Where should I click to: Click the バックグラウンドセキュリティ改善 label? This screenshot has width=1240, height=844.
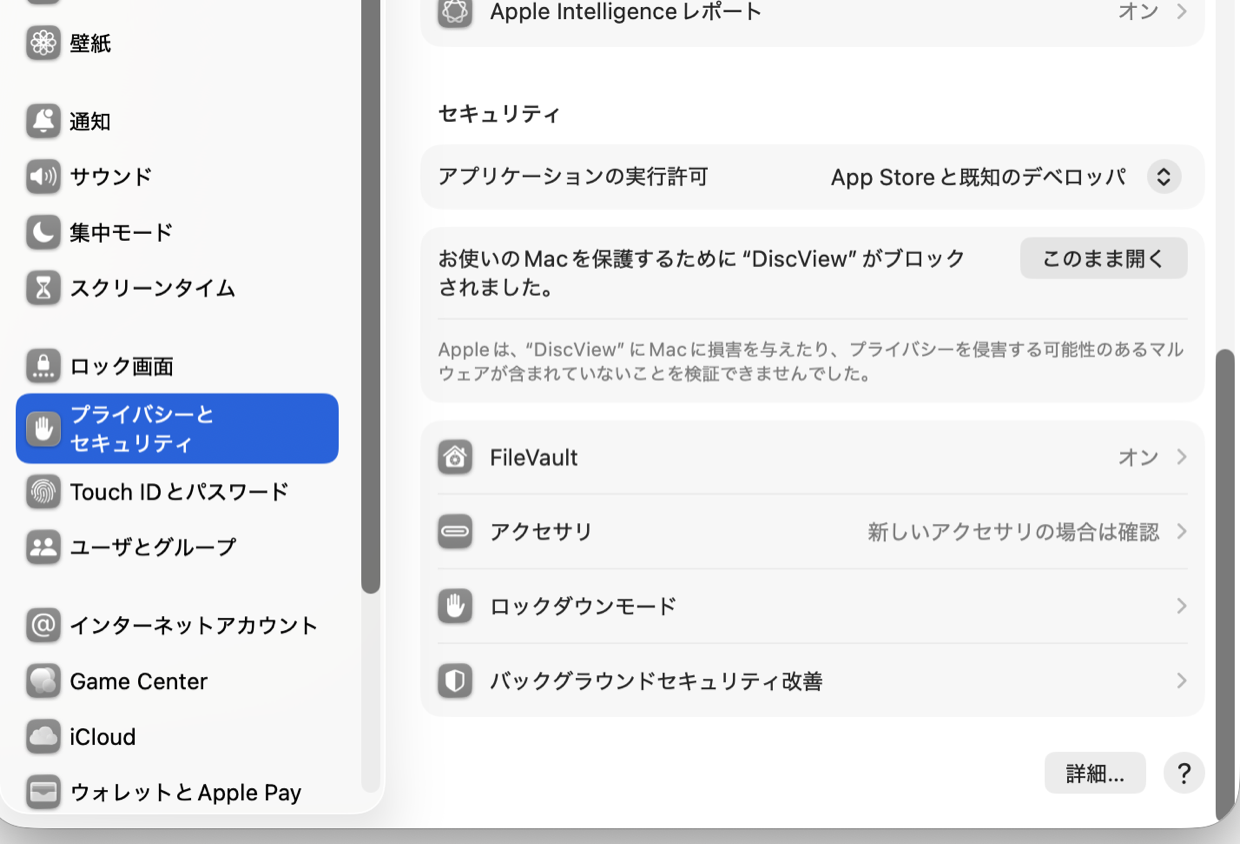pos(656,682)
